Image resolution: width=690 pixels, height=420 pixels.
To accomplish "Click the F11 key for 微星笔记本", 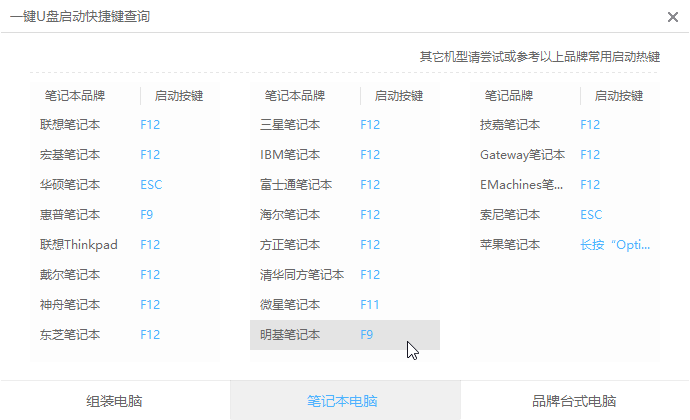I will click(370, 305).
